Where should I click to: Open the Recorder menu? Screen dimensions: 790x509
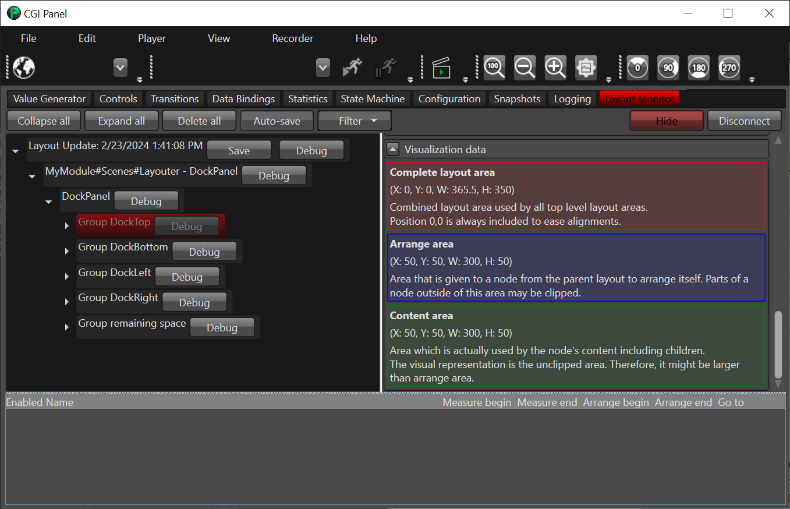point(292,38)
